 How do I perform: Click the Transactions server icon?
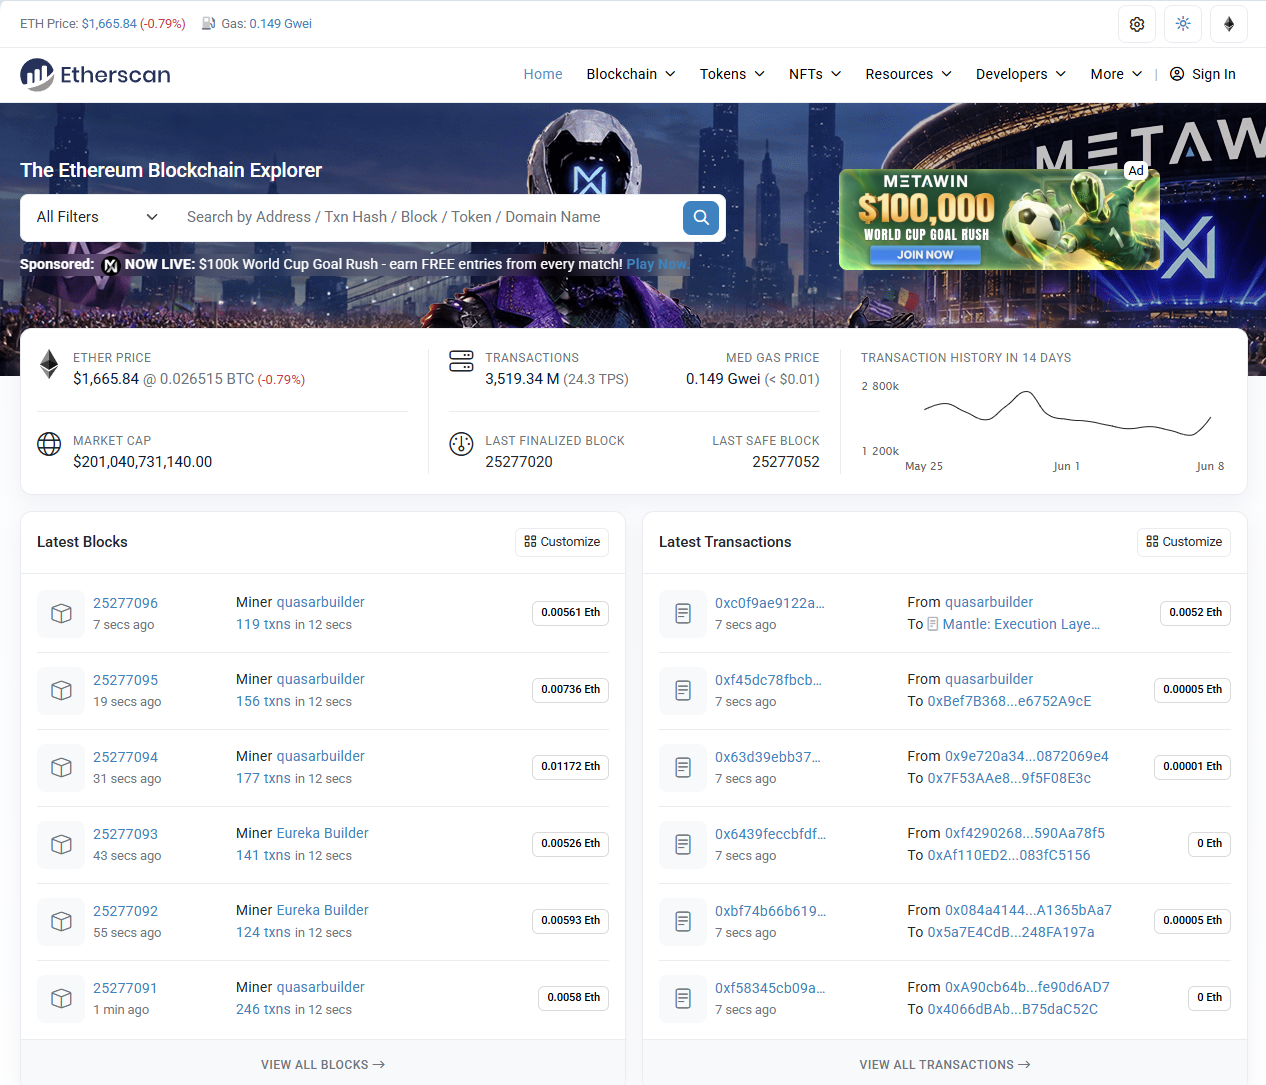461,361
